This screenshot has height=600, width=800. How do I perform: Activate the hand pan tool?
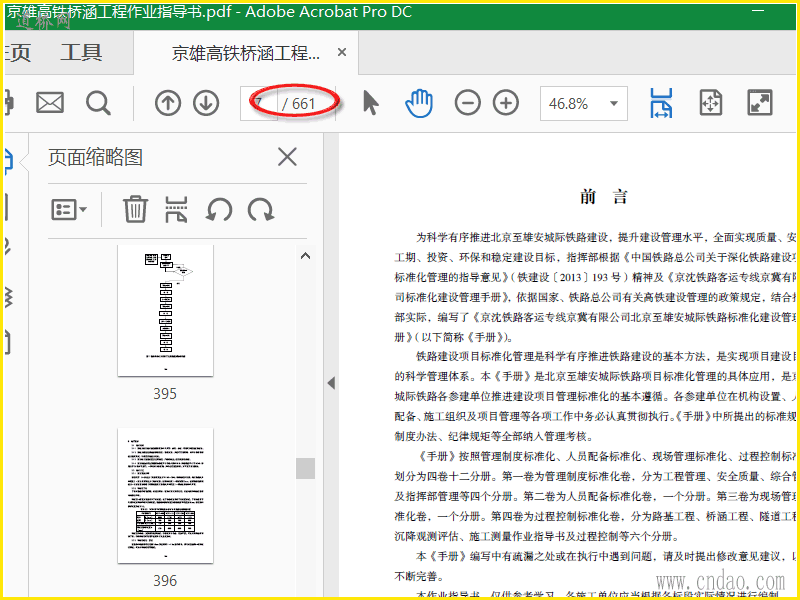tap(419, 103)
